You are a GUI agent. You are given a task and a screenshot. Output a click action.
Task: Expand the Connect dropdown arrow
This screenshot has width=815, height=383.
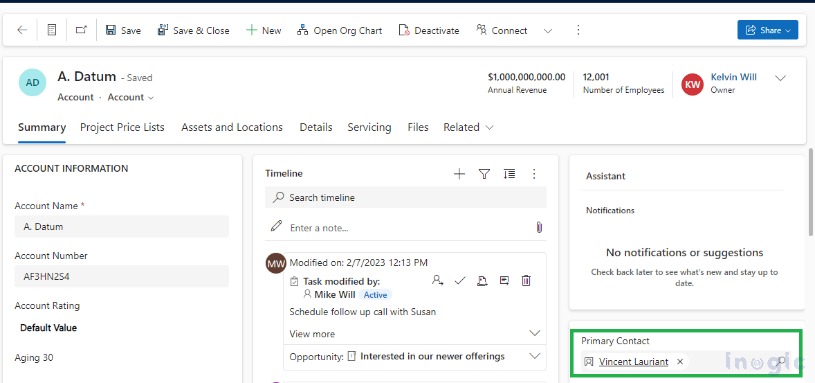pyautogui.click(x=547, y=31)
